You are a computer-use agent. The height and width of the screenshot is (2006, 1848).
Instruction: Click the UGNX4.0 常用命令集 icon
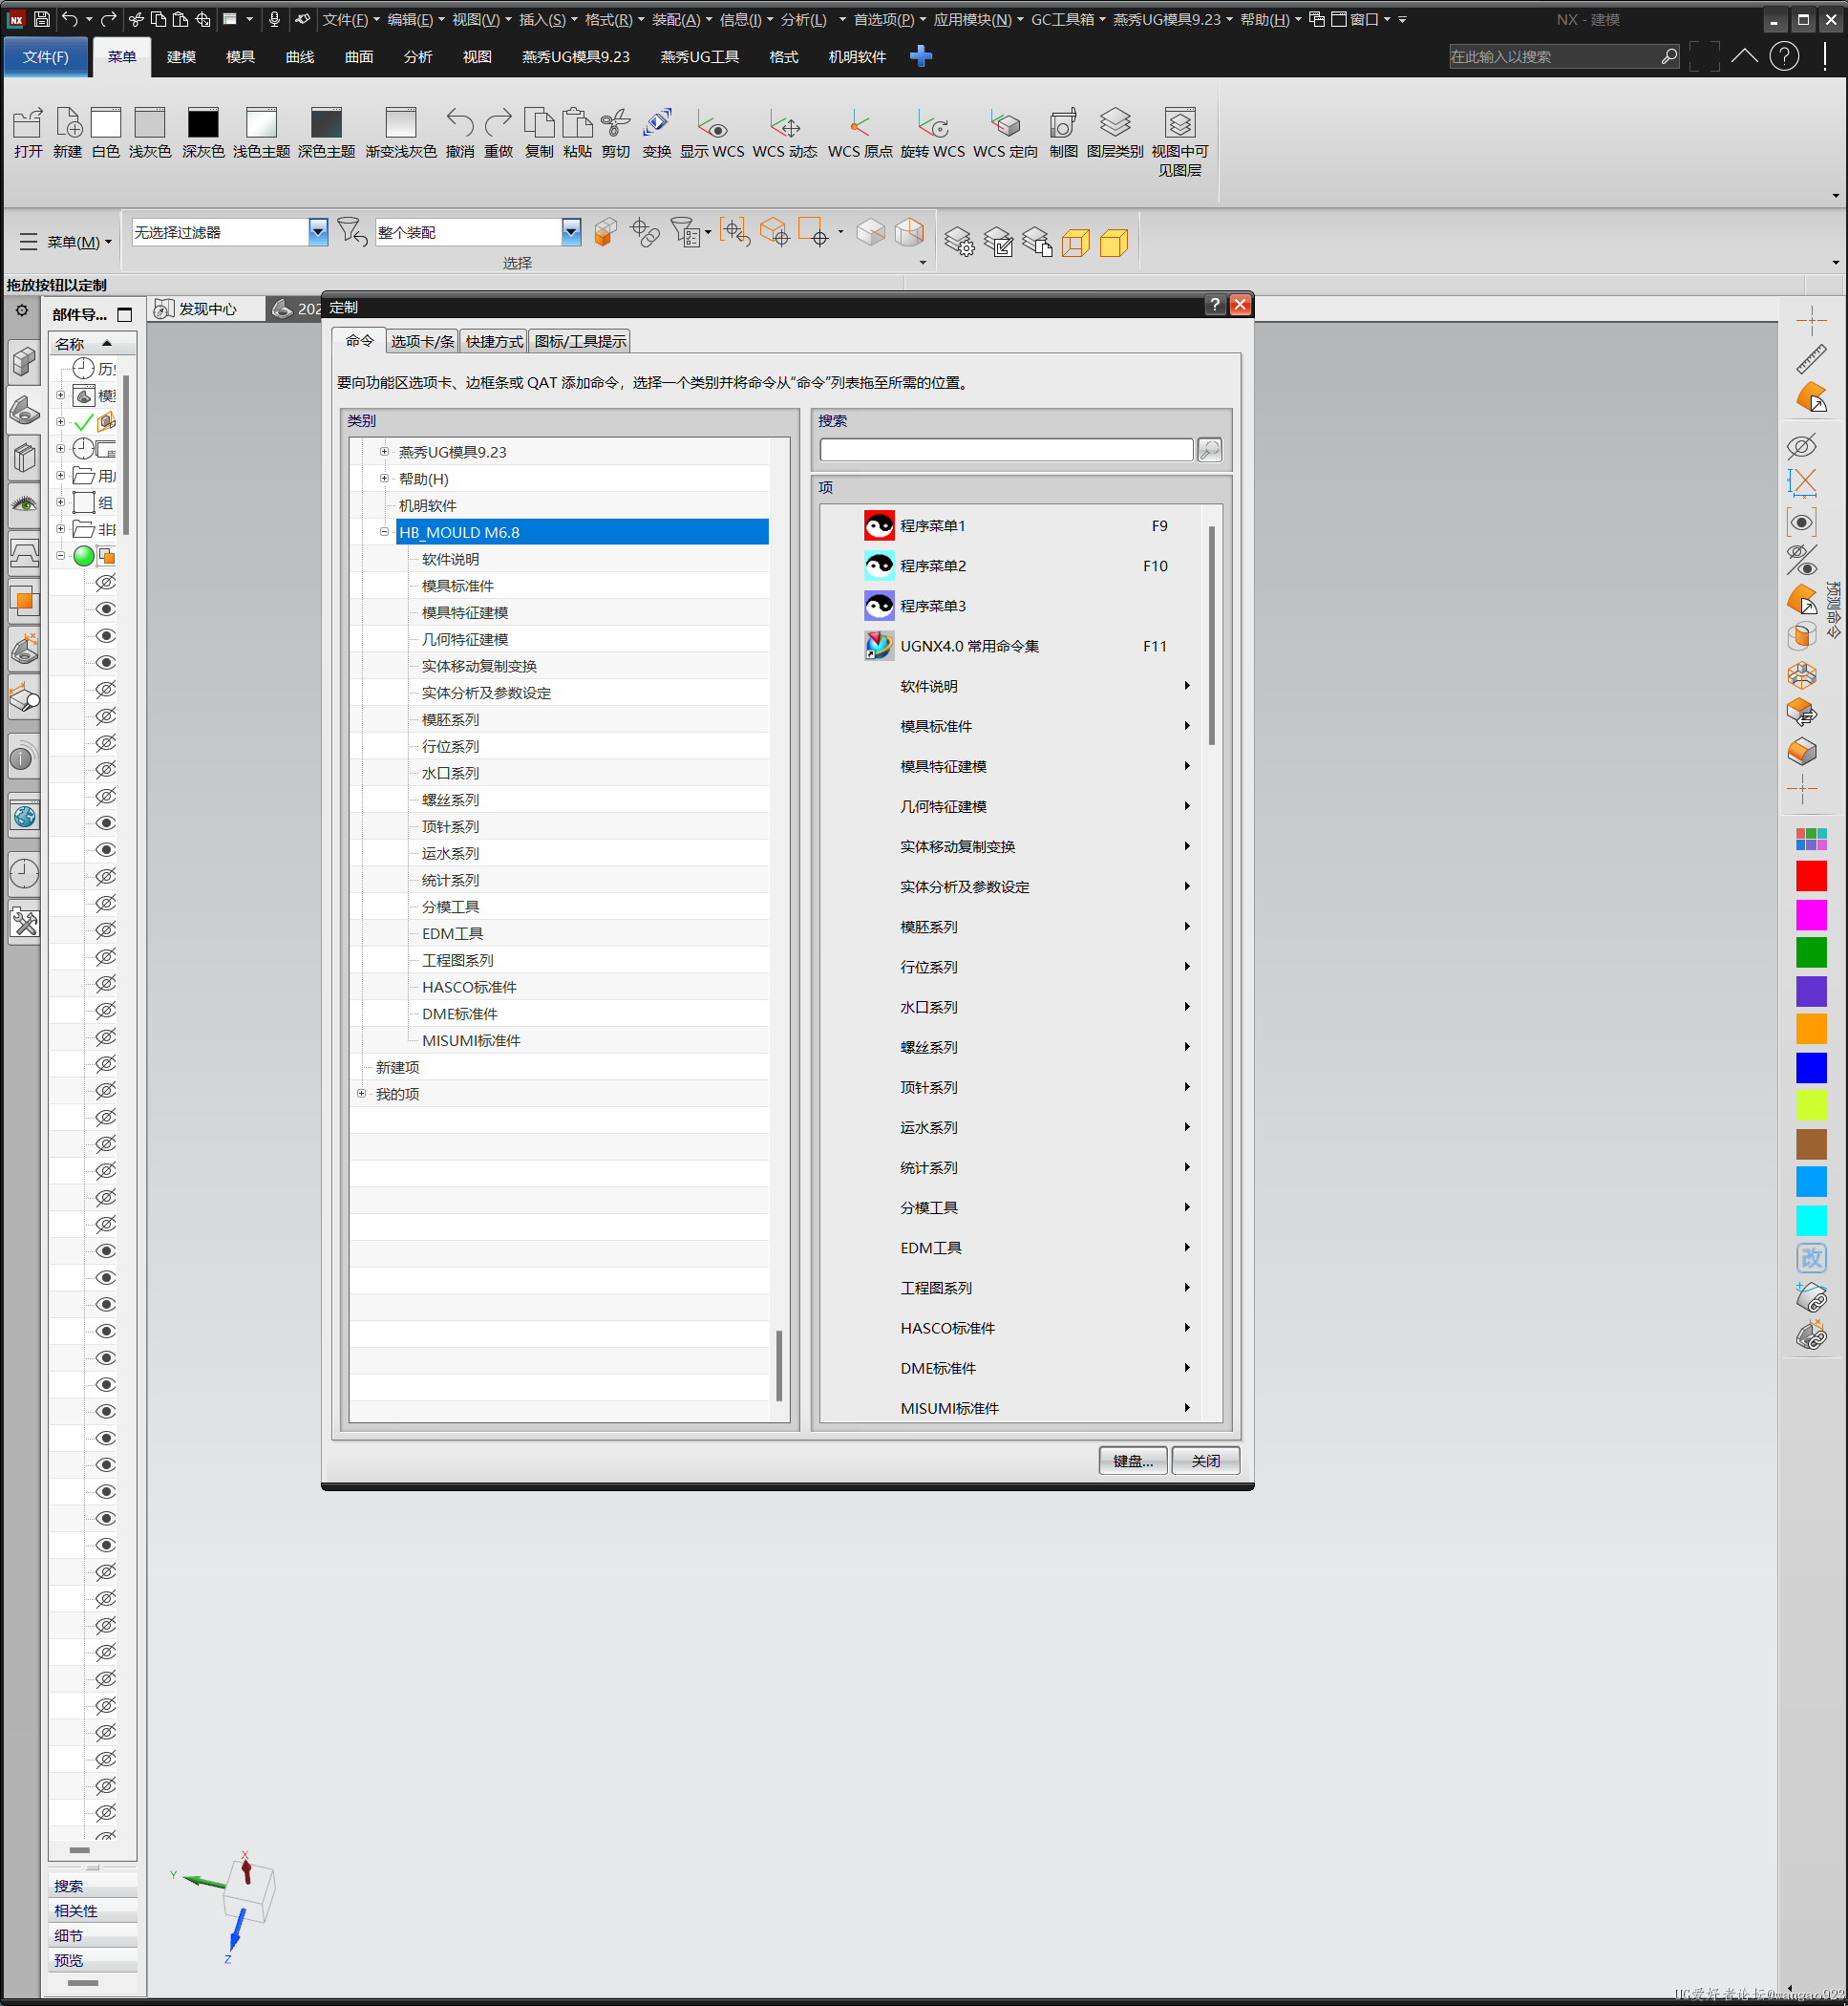click(879, 645)
